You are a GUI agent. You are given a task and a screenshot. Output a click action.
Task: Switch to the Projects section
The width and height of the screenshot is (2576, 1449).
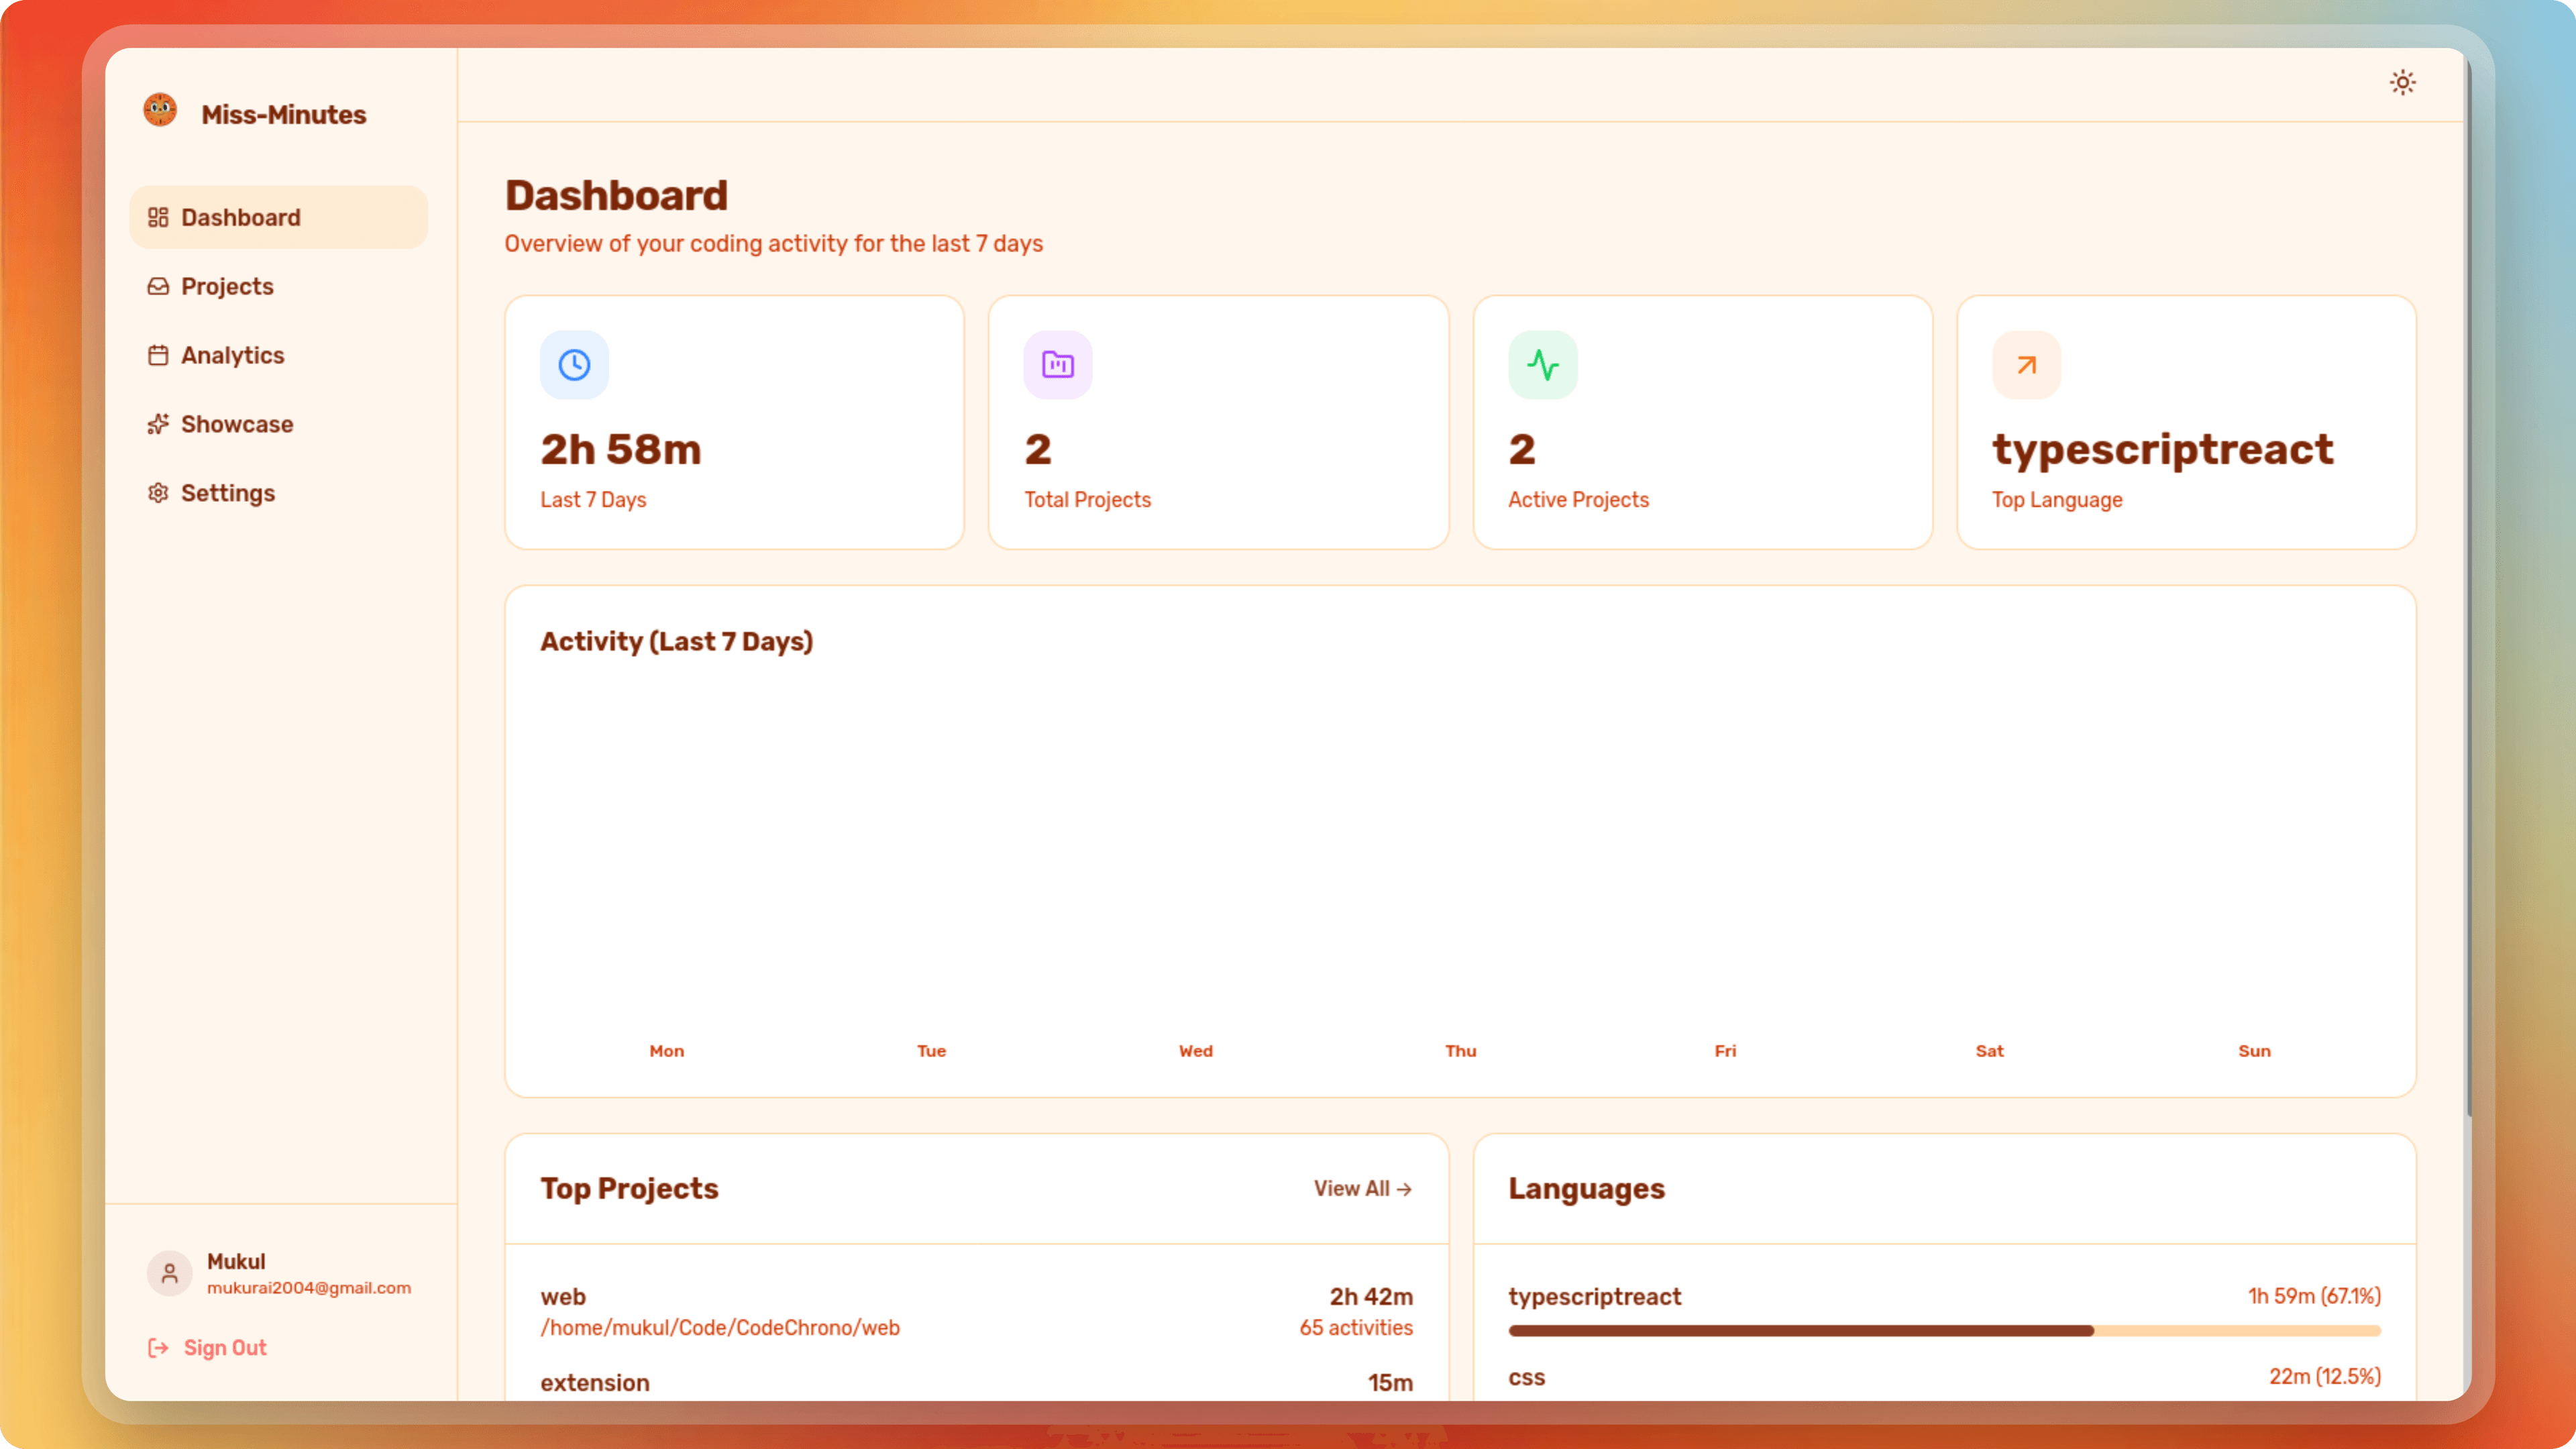click(x=227, y=286)
